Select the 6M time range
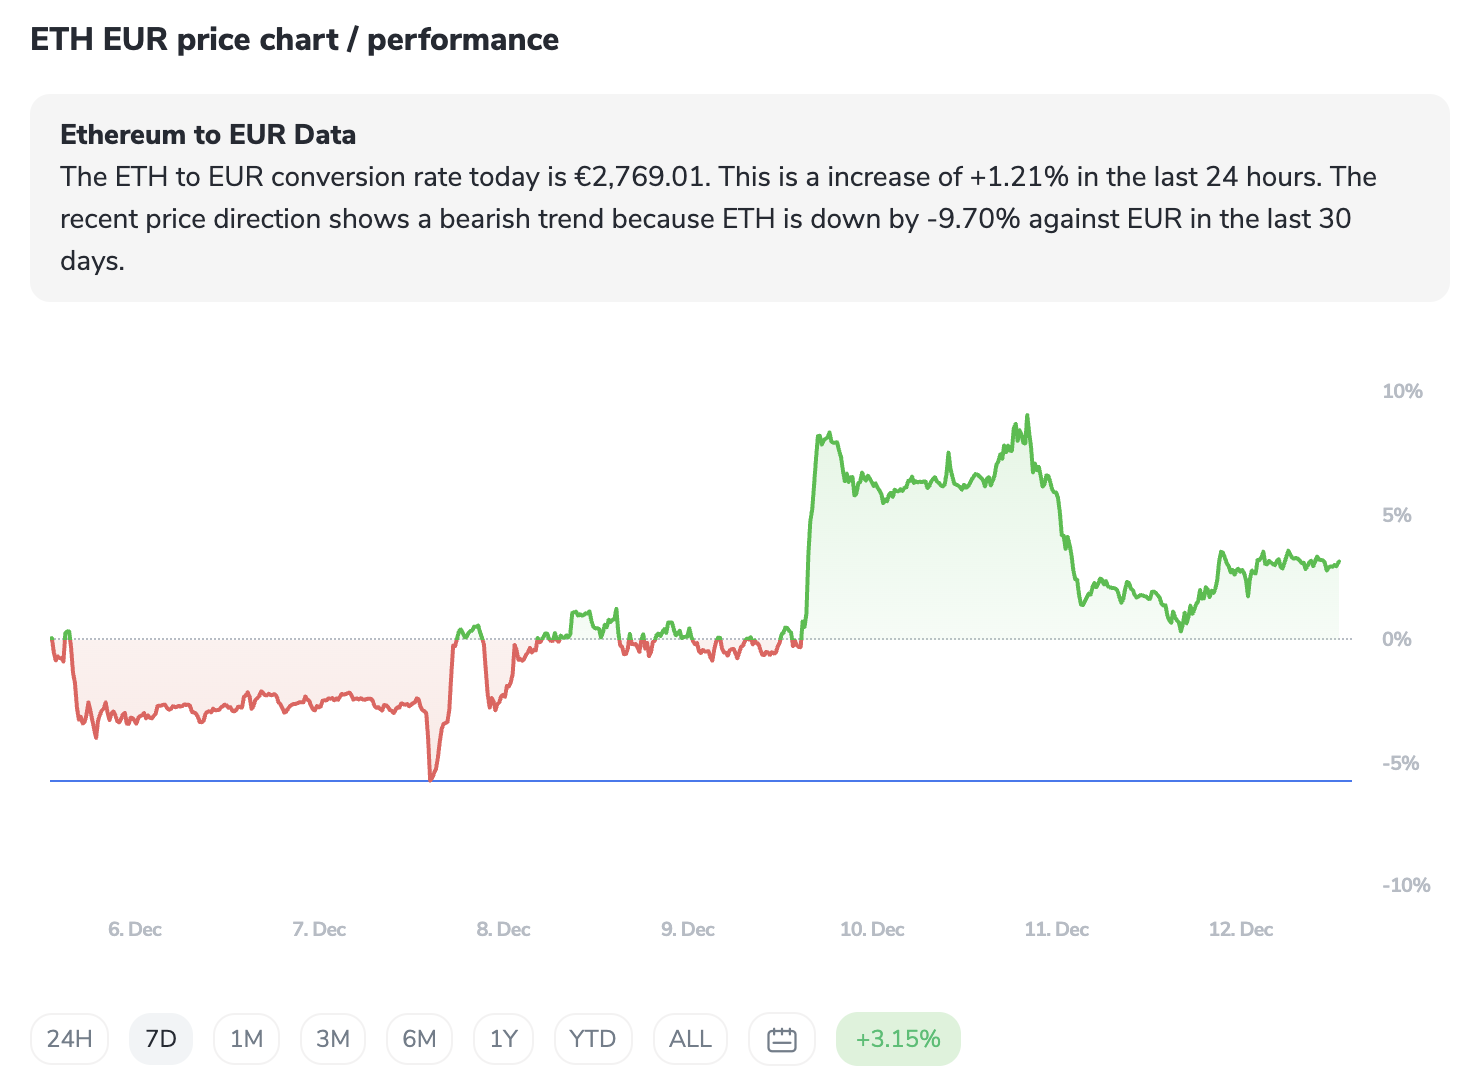The image size is (1484, 1088). 419,1039
